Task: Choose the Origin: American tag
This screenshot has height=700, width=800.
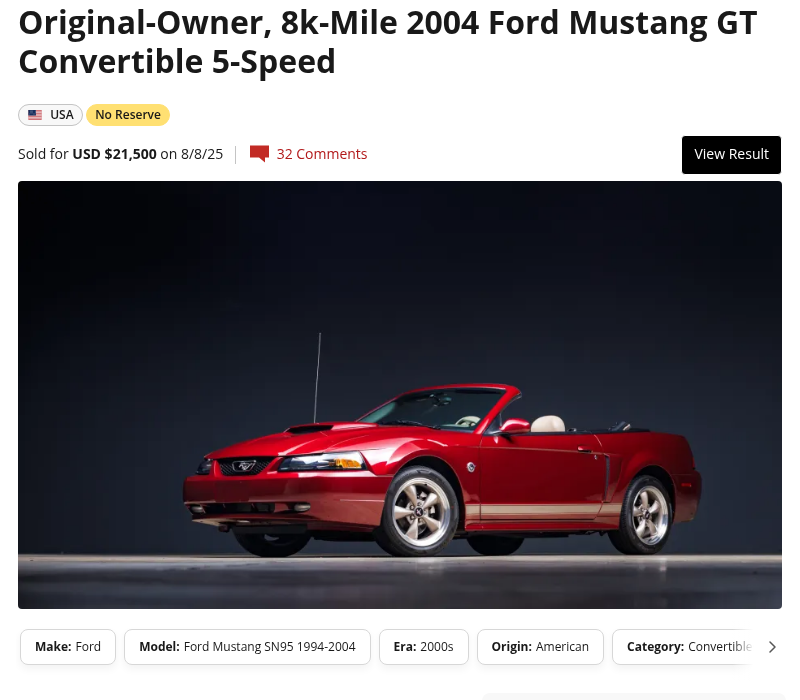Action: coord(540,647)
